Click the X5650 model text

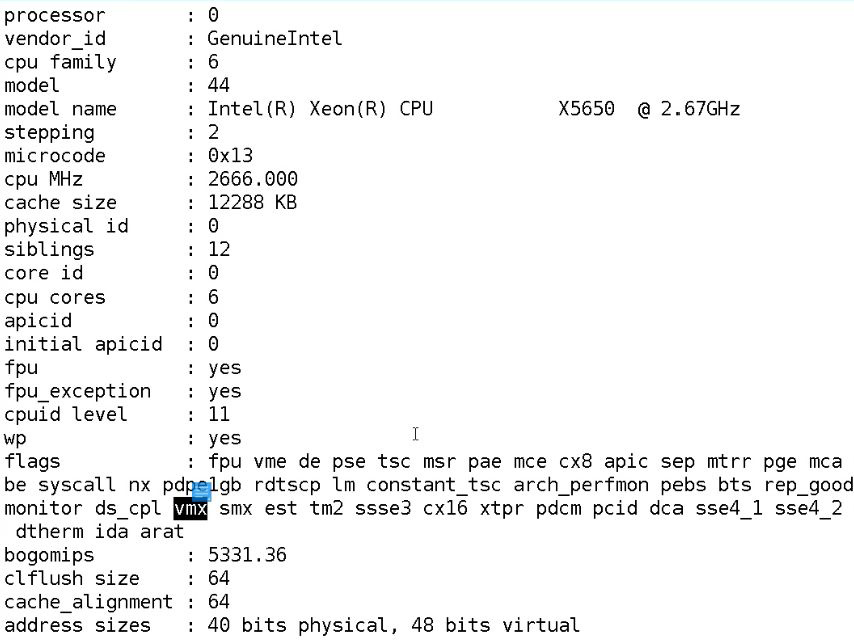tap(586, 108)
